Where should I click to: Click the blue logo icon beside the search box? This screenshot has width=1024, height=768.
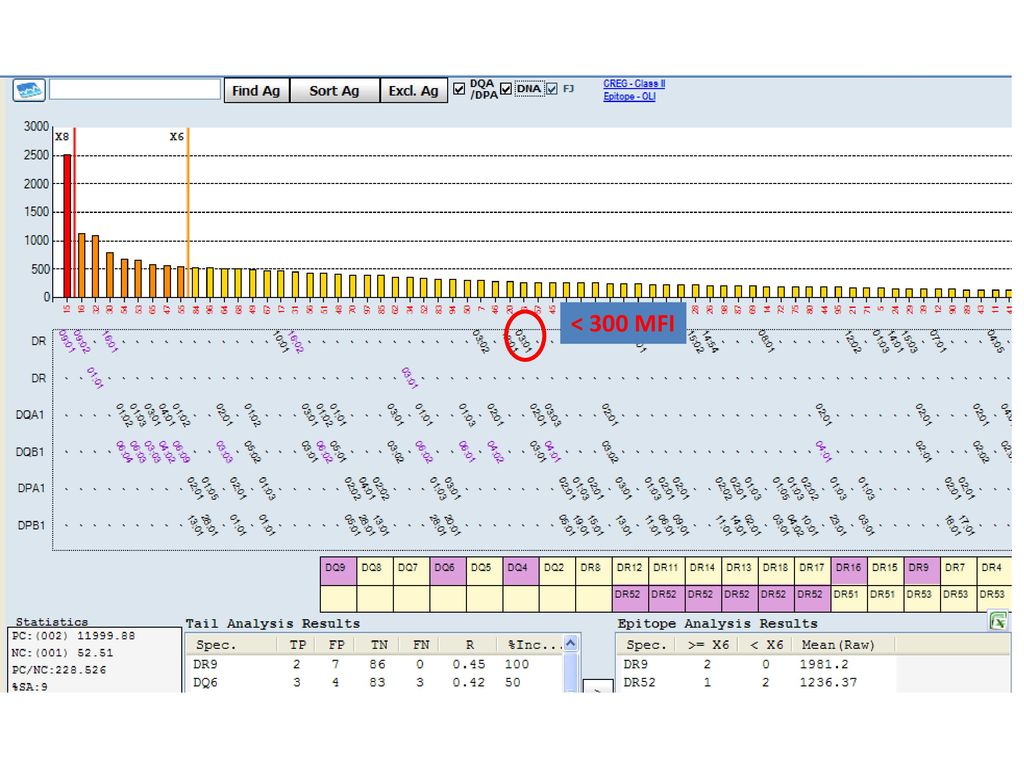pyautogui.click(x=29, y=89)
